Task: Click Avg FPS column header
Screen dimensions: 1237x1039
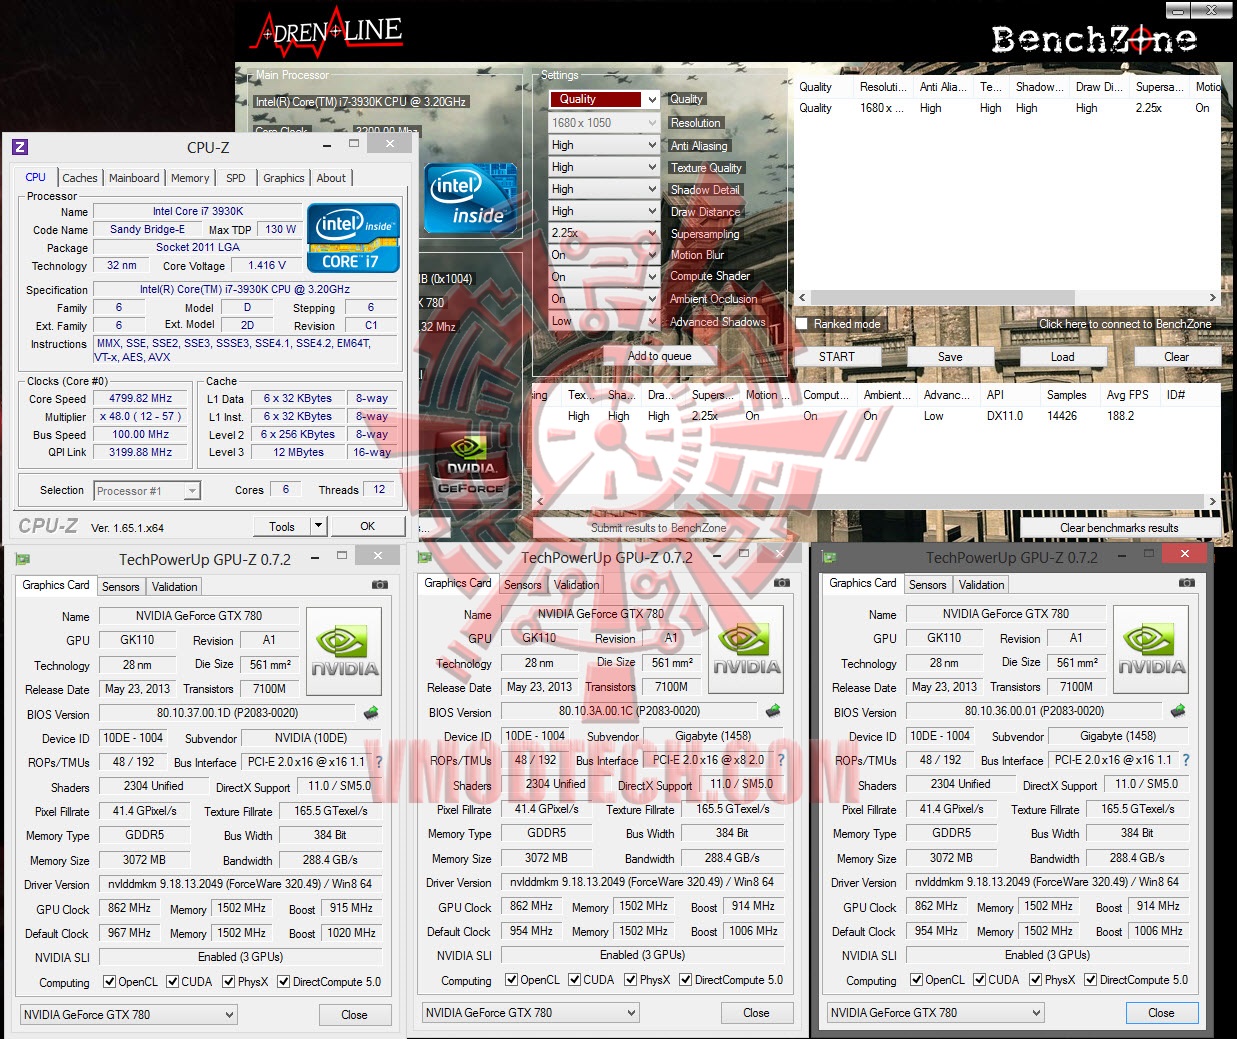Action: pos(1127,395)
